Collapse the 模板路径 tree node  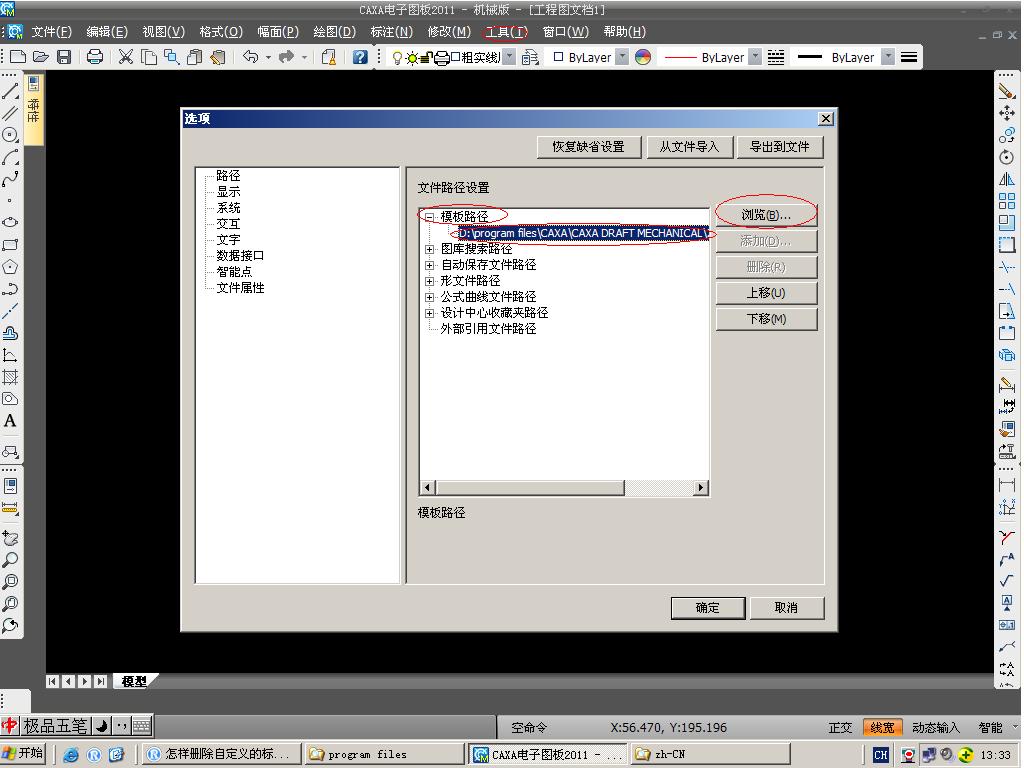[x=429, y=217]
